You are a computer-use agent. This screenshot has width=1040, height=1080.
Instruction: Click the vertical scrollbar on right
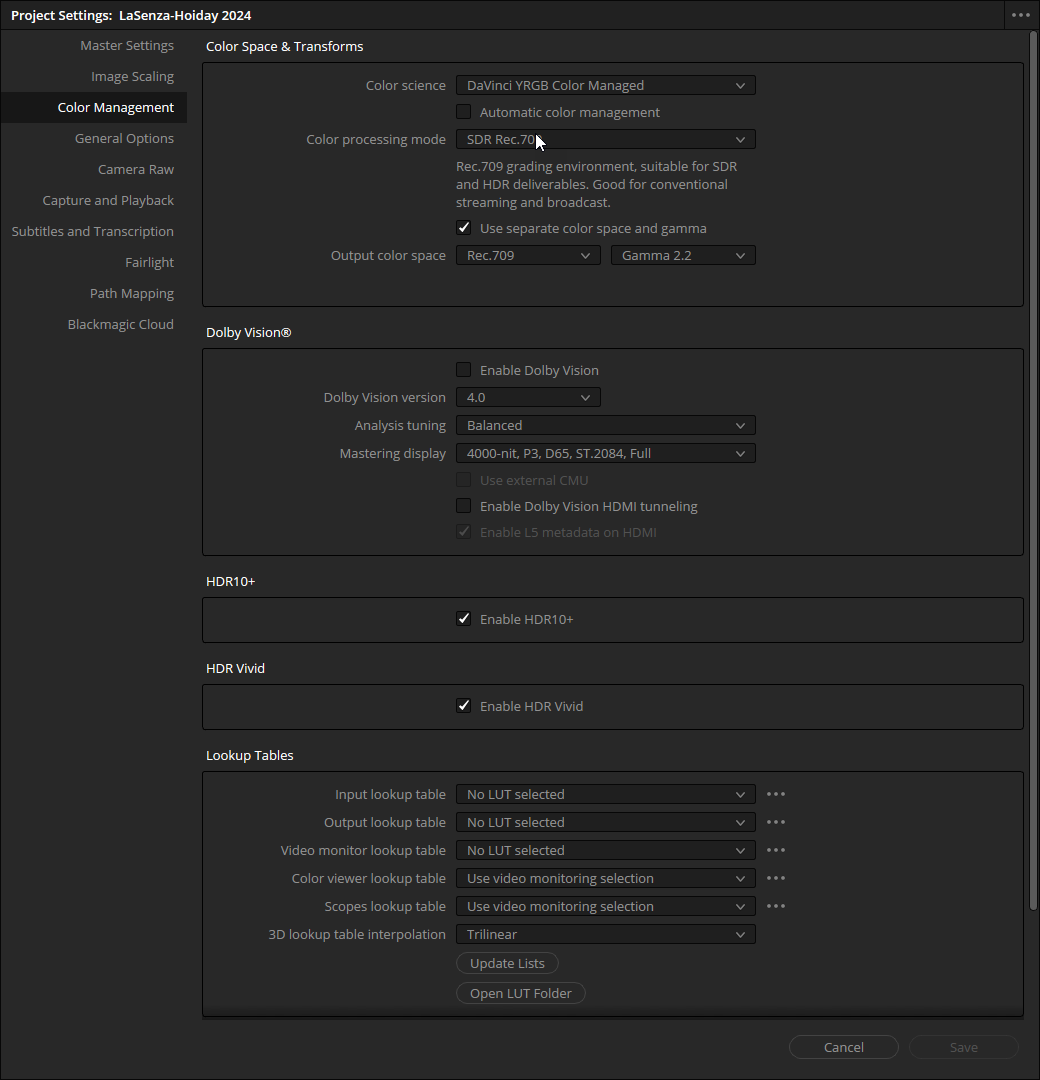pos(1032,472)
